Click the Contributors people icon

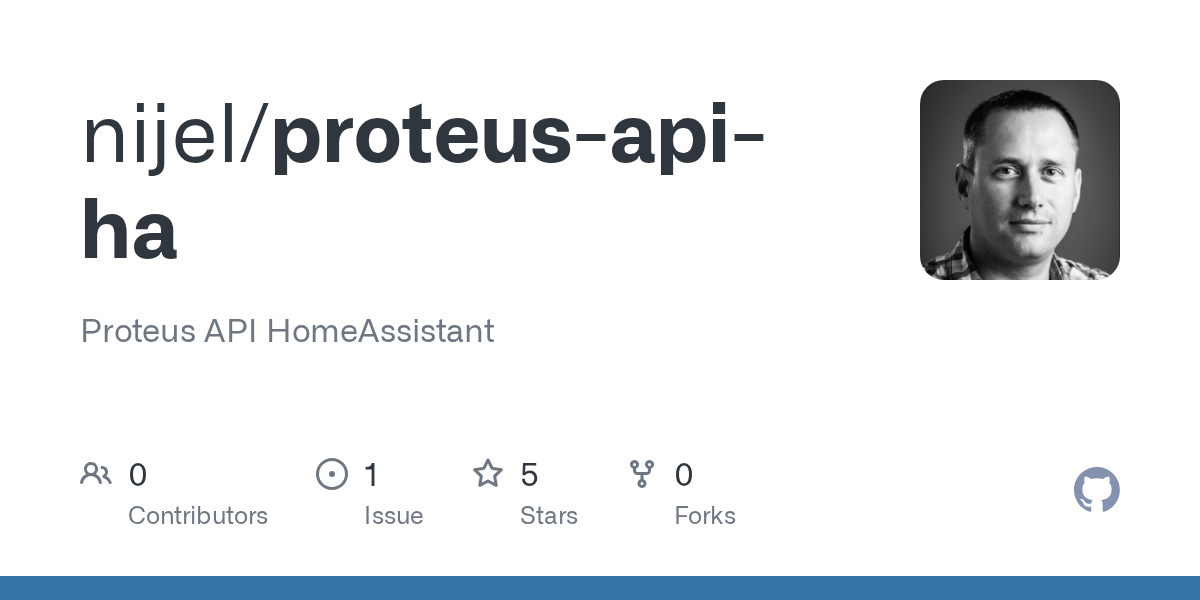(96, 474)
